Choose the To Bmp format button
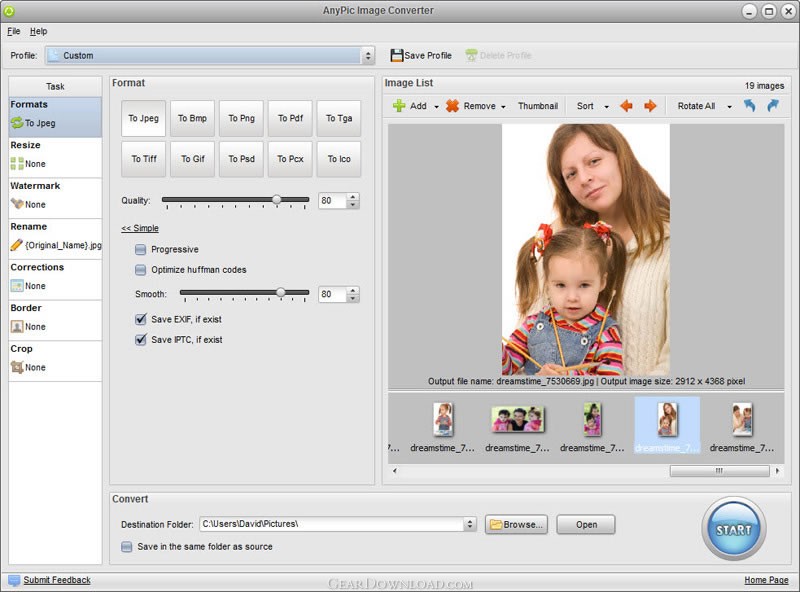Viewport: 800px width, 592px height. point(192,118)
